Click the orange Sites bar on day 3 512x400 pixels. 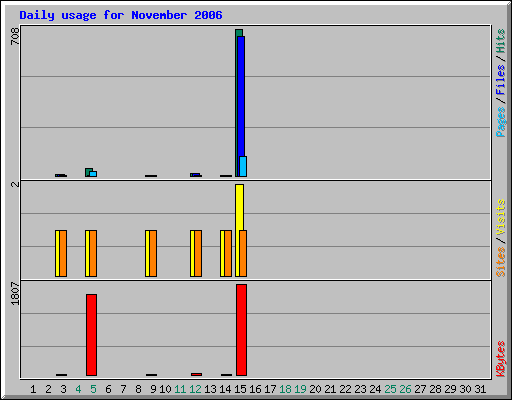pos(63,253)
